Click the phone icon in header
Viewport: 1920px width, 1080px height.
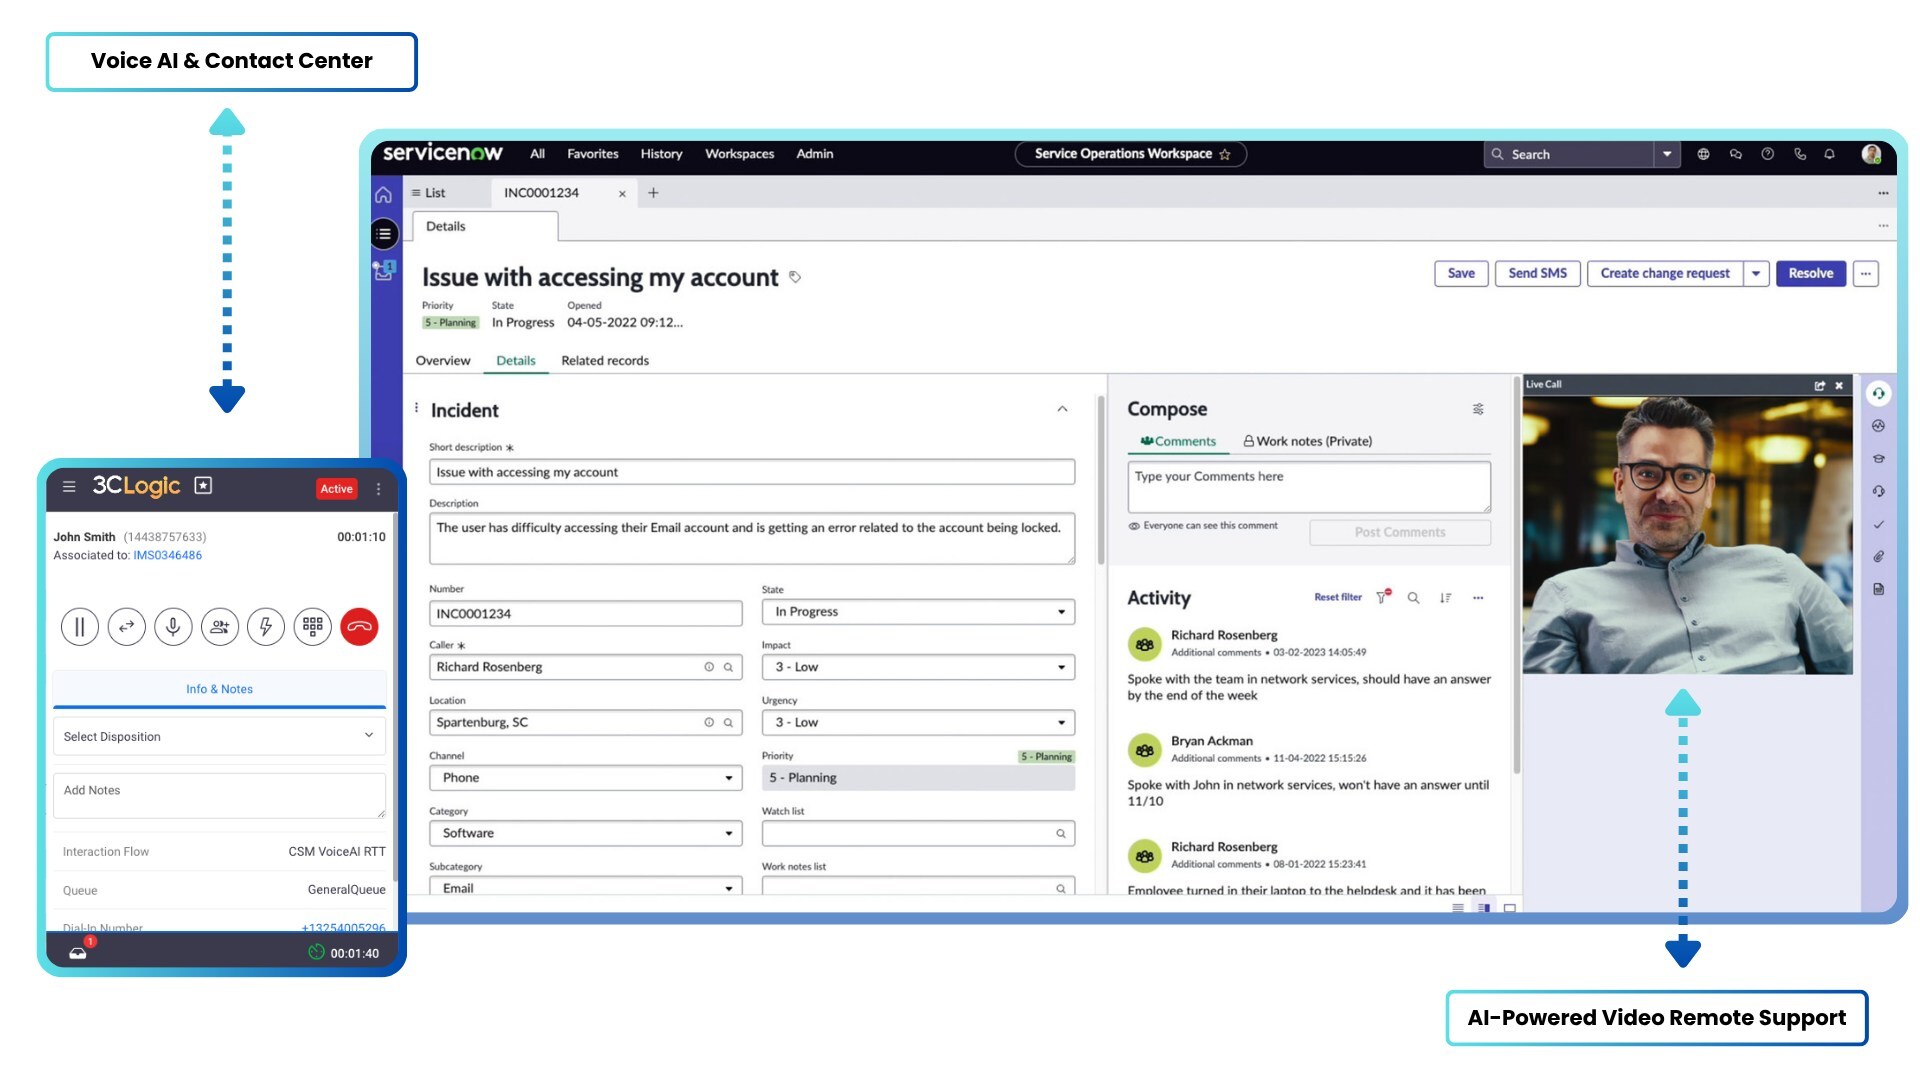click(1799, 154)
